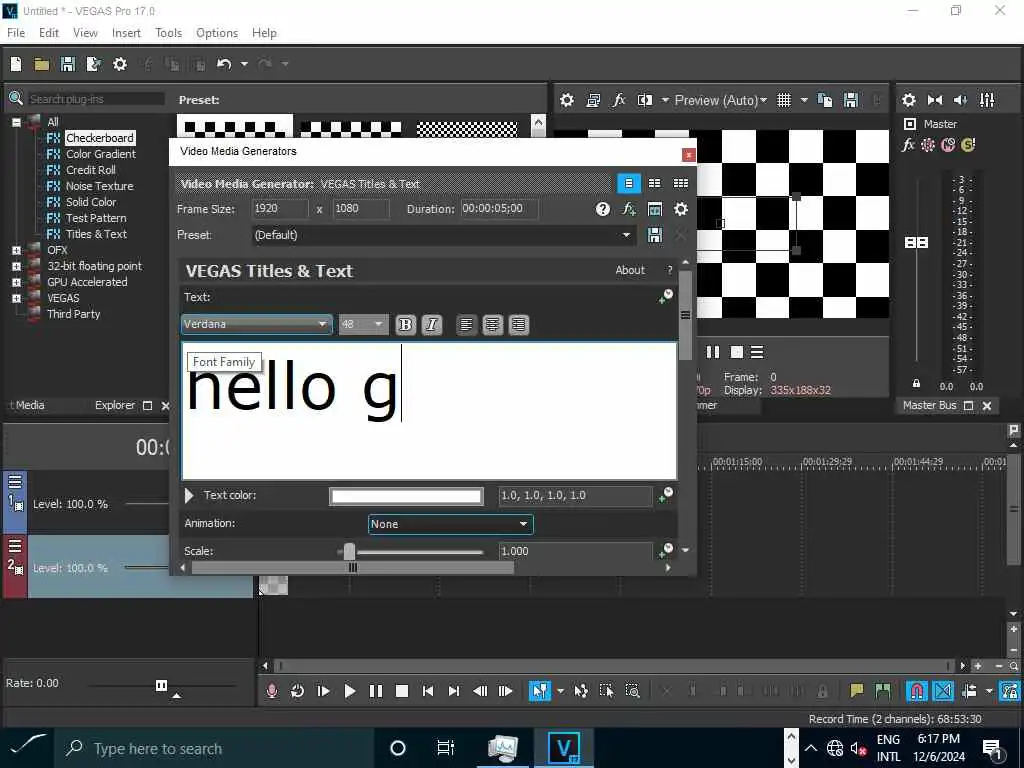Screen dimensions: 1024x768
Task: Go to start of the project
Action: pyautogui.click(x=428, y=691)
